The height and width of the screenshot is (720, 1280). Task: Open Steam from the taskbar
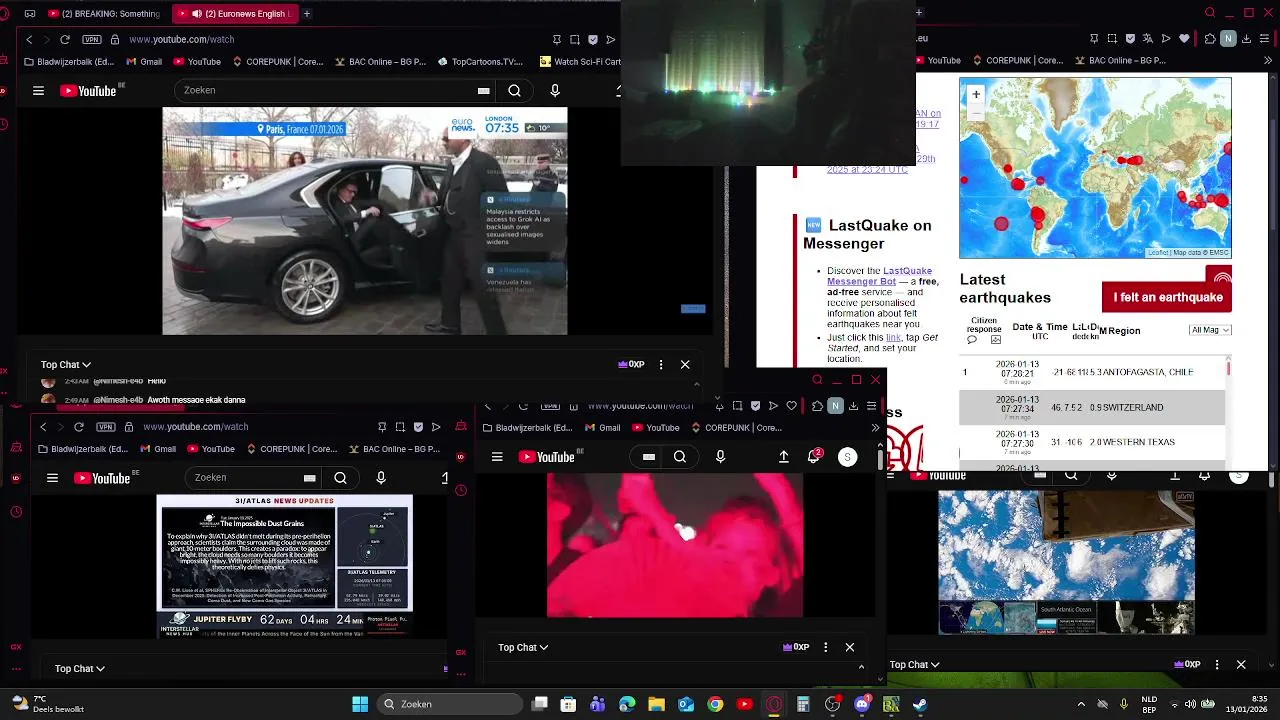920,704
